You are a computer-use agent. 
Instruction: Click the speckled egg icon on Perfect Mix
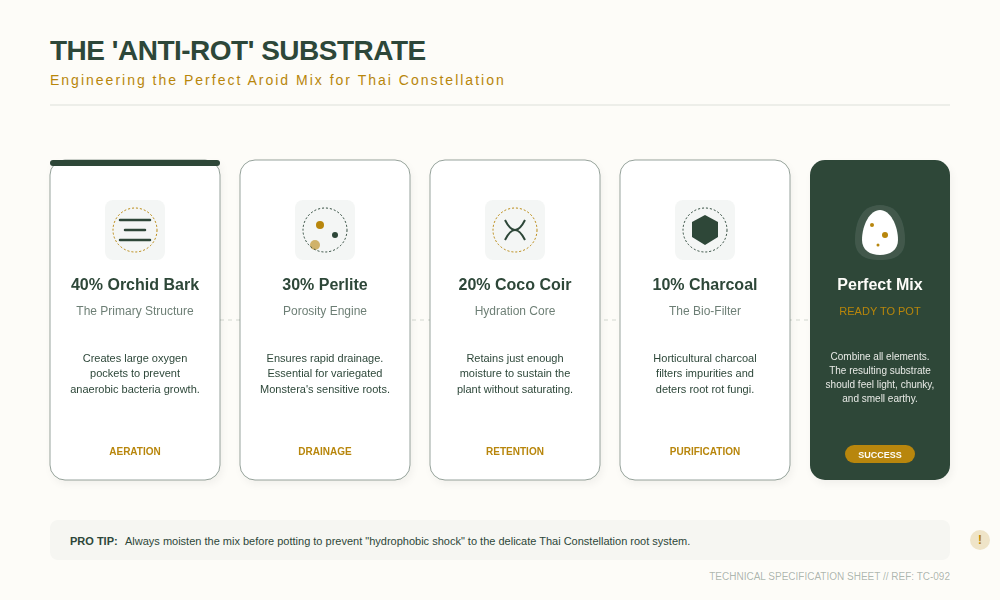pyautogui.click(x=879, y=232)
